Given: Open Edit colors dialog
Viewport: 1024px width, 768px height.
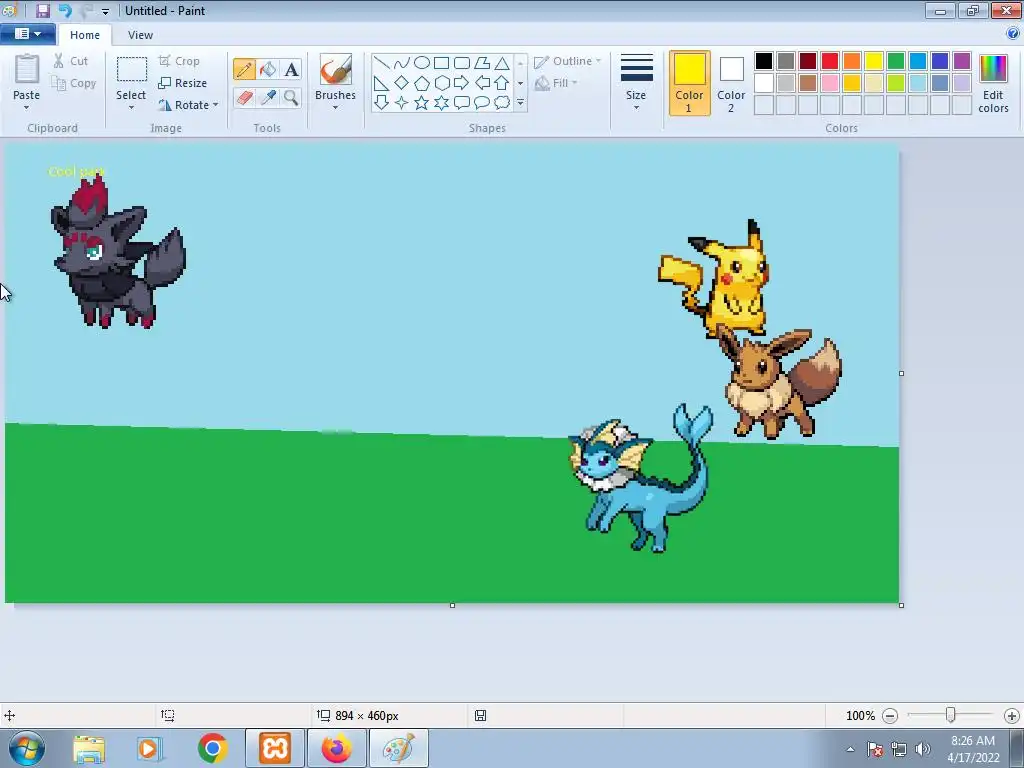Looking at the screenshot, I should click(993, 84).
